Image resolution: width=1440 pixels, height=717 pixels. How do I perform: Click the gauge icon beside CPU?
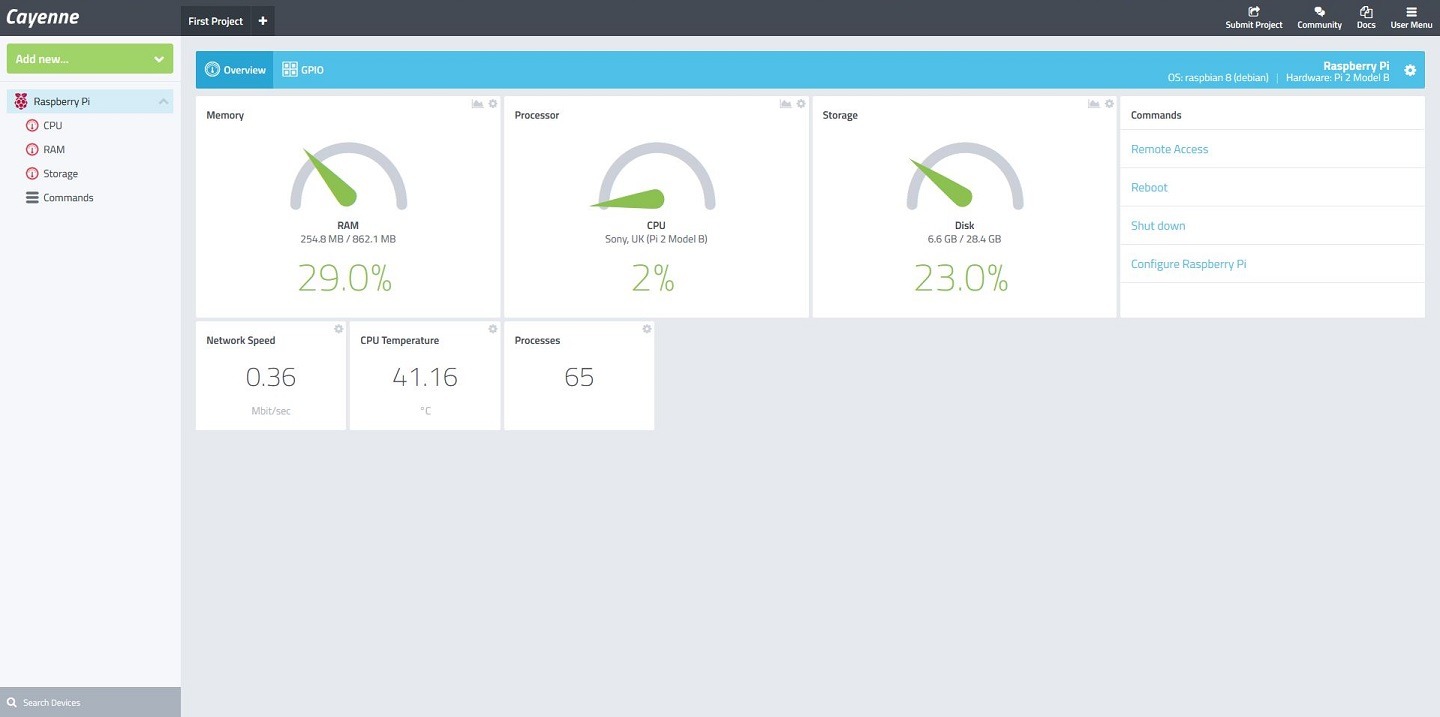tap(32, 126)
